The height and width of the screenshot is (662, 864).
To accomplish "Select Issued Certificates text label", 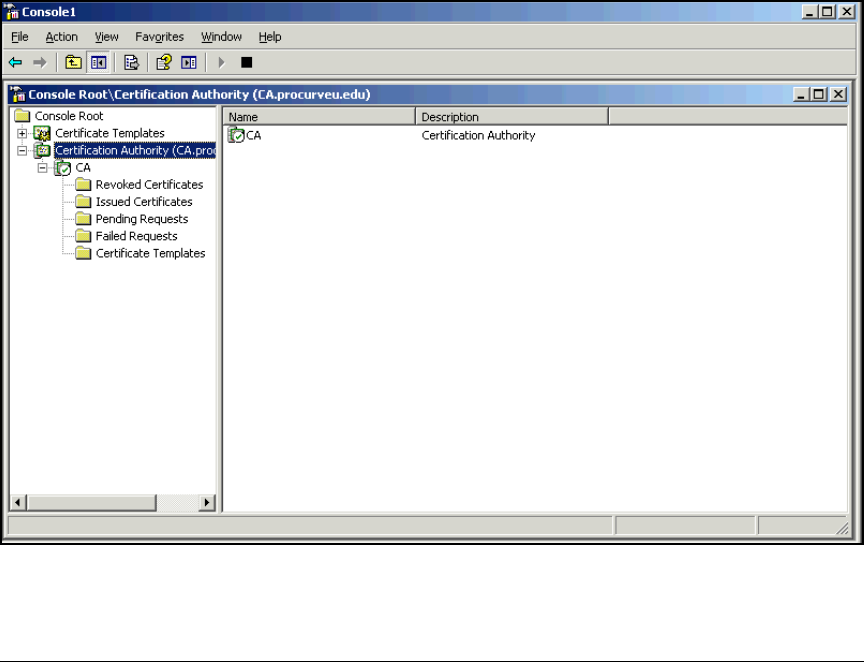I will point(144,202).
